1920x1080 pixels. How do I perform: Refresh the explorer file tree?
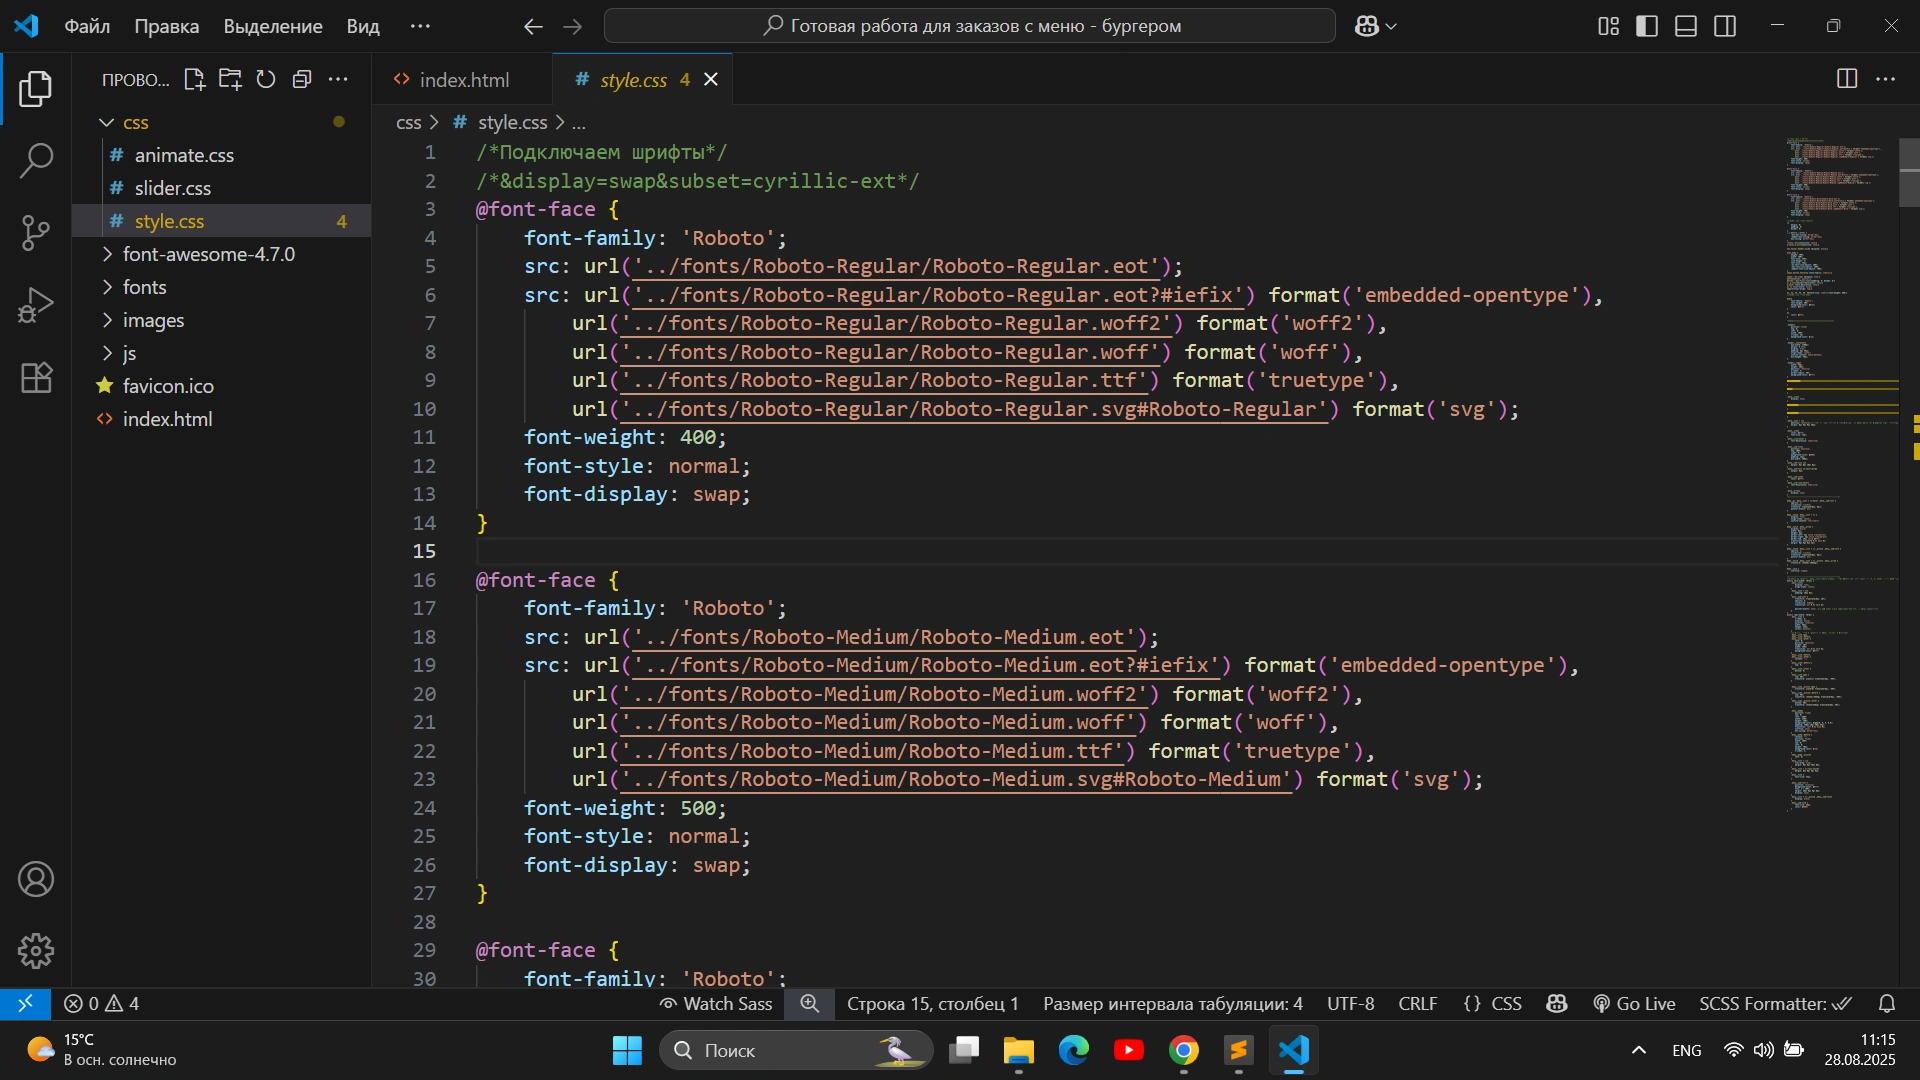[x=266, y=80]
